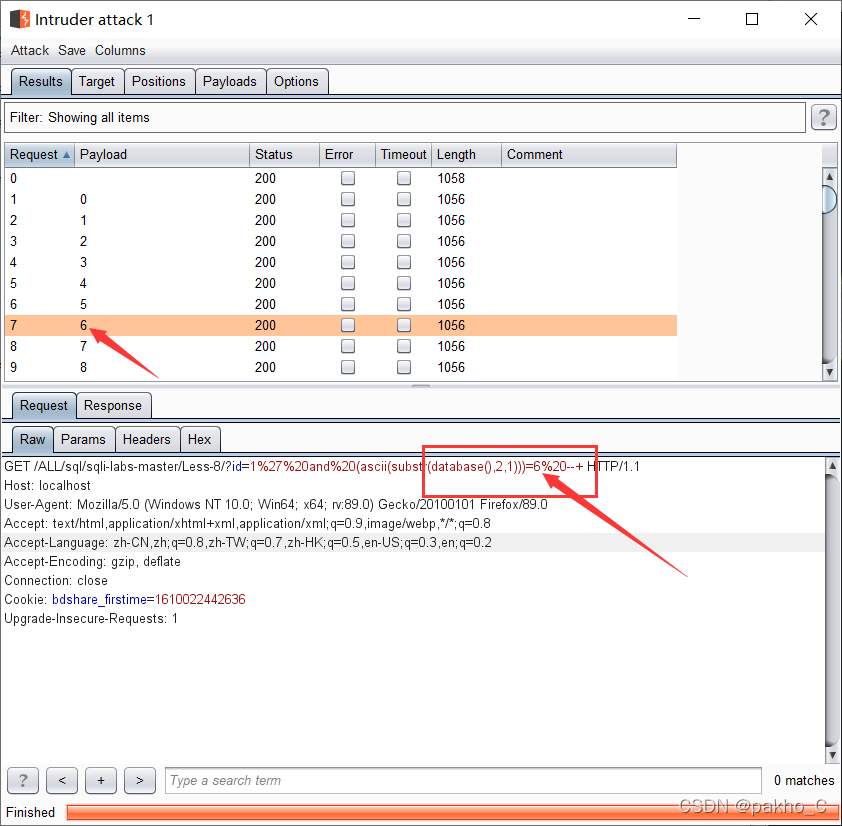Image resolution: width=842 pixels, height=826 pixels.
Task: Open the filter help question-mark button
Action: pos(824,117)
